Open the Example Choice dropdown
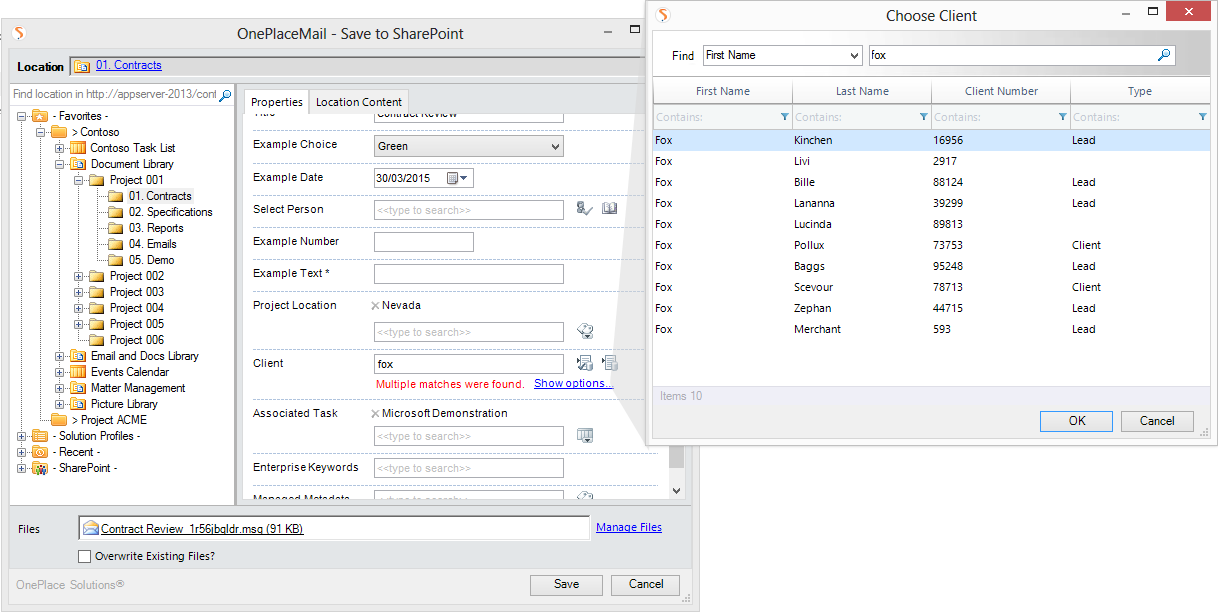 click(556, 147)
